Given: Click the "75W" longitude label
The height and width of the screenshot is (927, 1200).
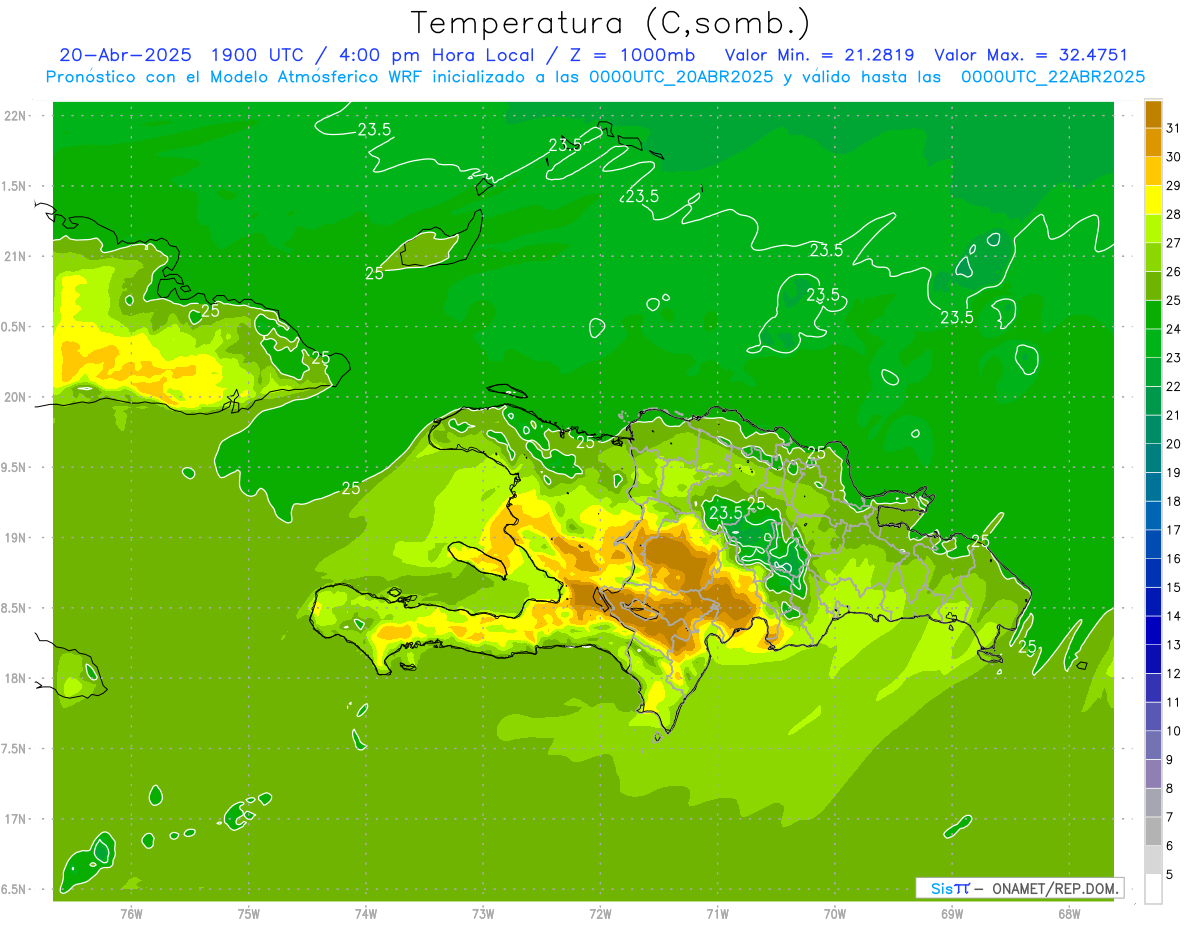Looking at the screenshot, I should (x=249, y=914).
